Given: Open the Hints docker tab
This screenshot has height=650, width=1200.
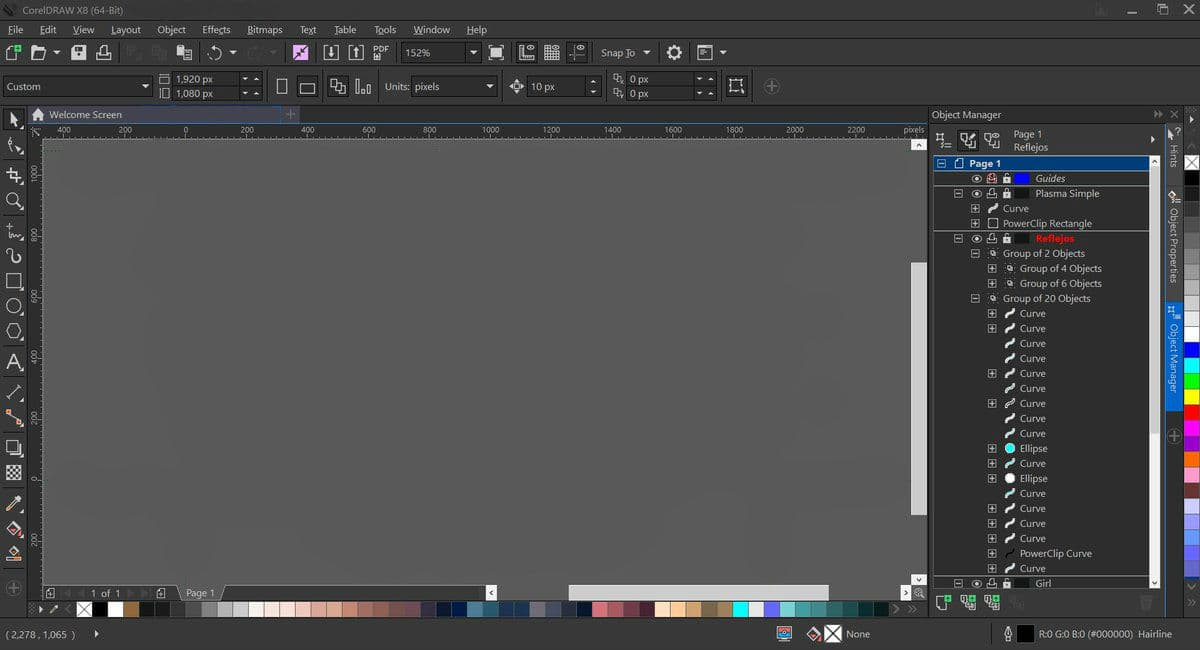Looking at the screenshot, I should click(x=1174, y=150).
